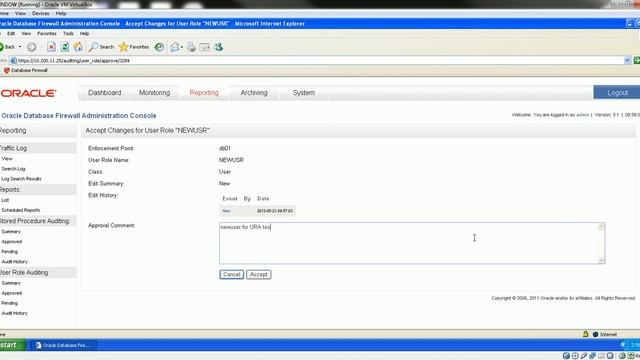Screen dimensions: 640x360
Task: Click the Cancel button
Action: click(231, 275)
